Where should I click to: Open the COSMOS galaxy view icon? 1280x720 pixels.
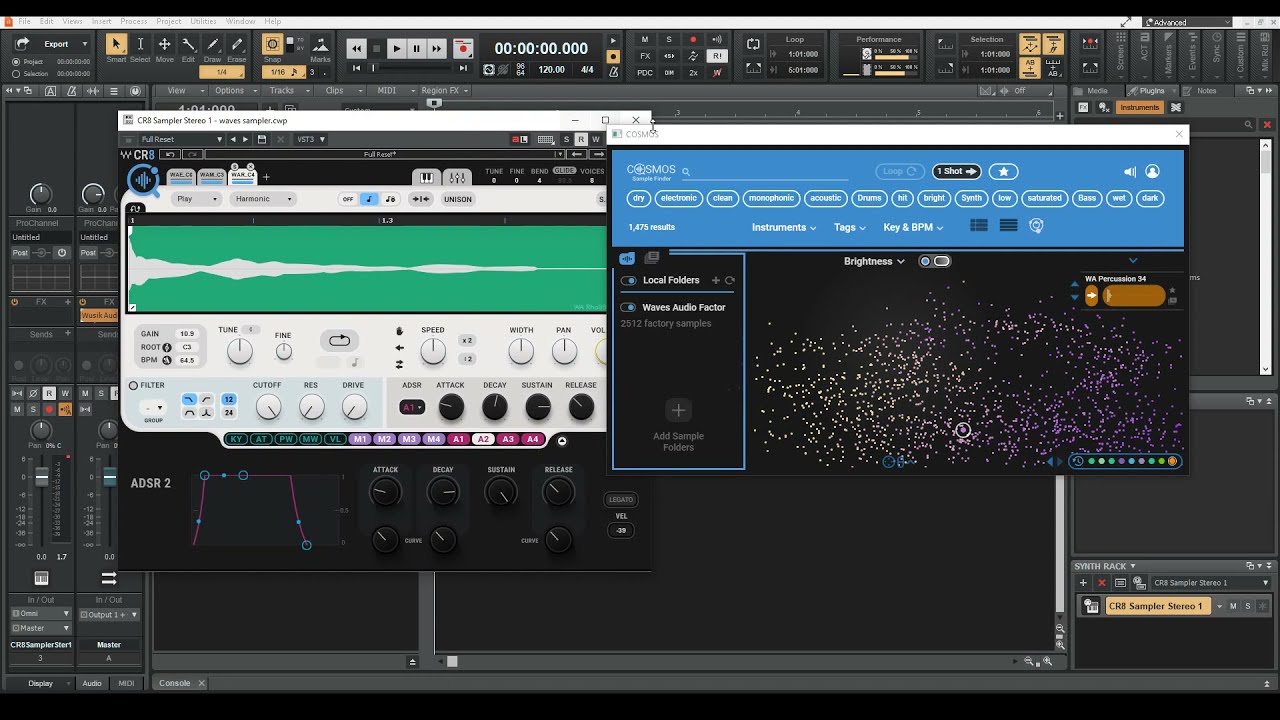[1036, 226]
